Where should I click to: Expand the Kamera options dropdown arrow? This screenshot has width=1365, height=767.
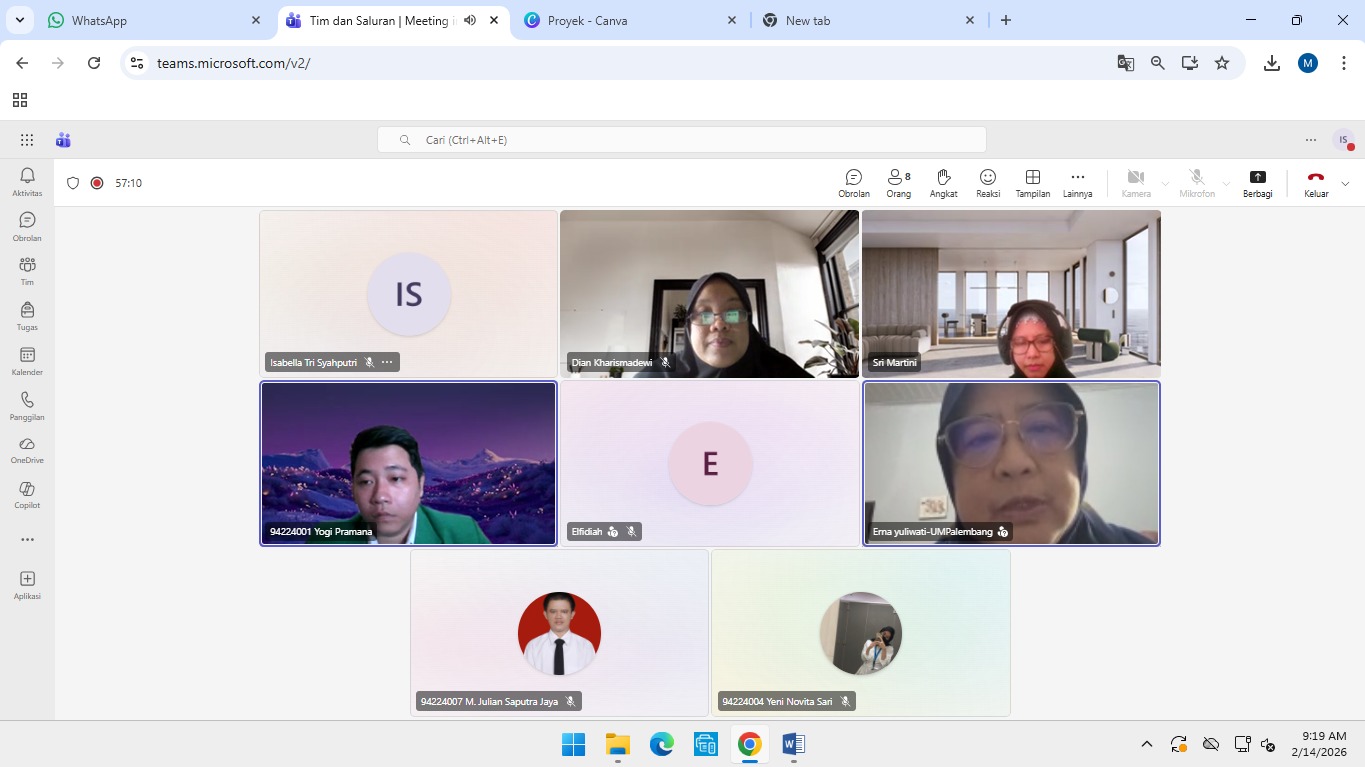1165,184
